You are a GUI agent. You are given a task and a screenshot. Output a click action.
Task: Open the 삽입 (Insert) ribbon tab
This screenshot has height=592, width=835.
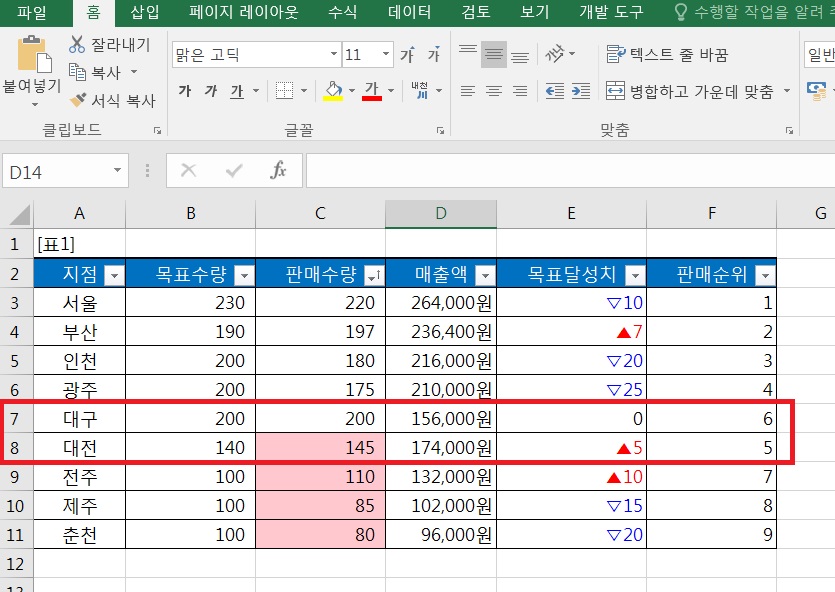(x=146, y=13)
